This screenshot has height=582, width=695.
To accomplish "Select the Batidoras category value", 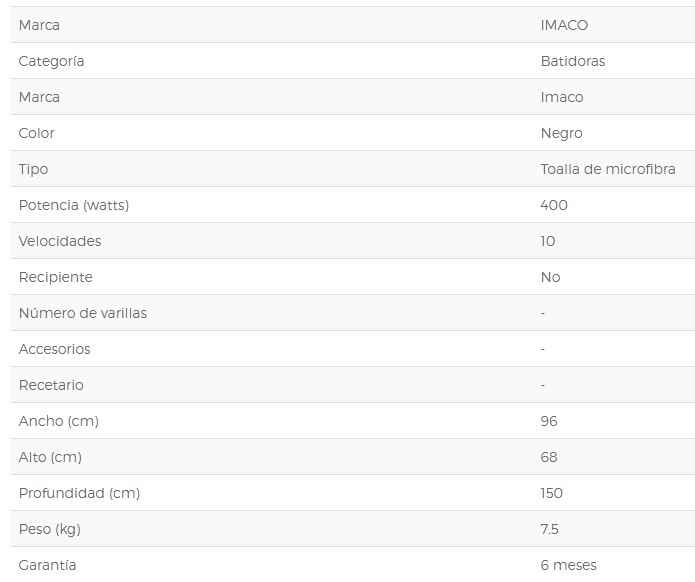I will pos(573,61).
